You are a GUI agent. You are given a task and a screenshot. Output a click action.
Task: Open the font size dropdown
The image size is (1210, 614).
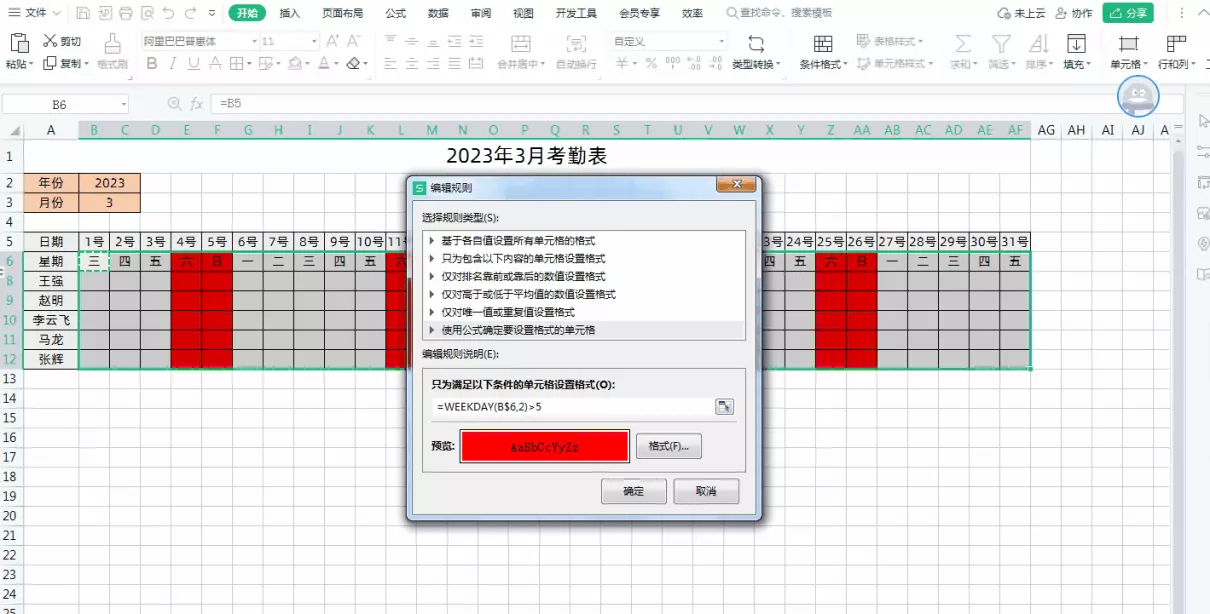point(314,42)
